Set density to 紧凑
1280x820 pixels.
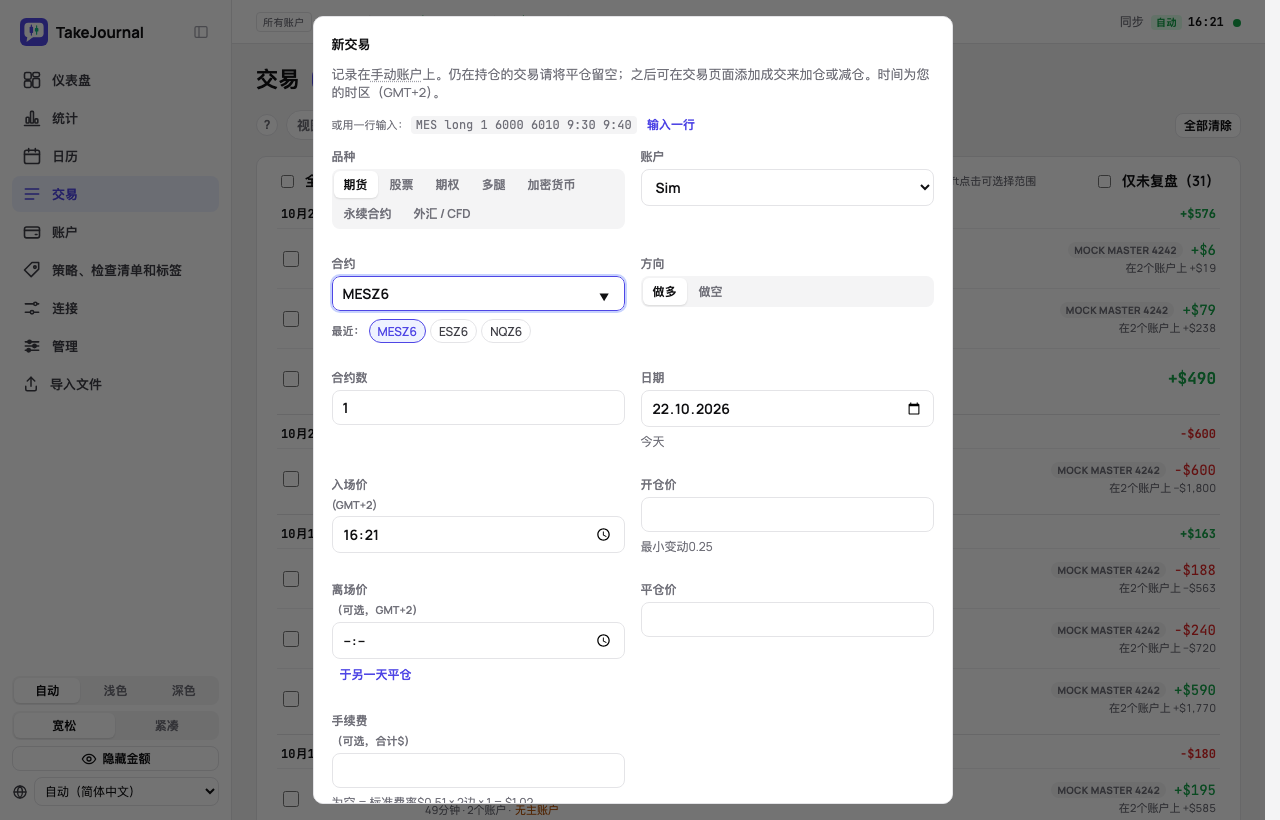[166, 725]
